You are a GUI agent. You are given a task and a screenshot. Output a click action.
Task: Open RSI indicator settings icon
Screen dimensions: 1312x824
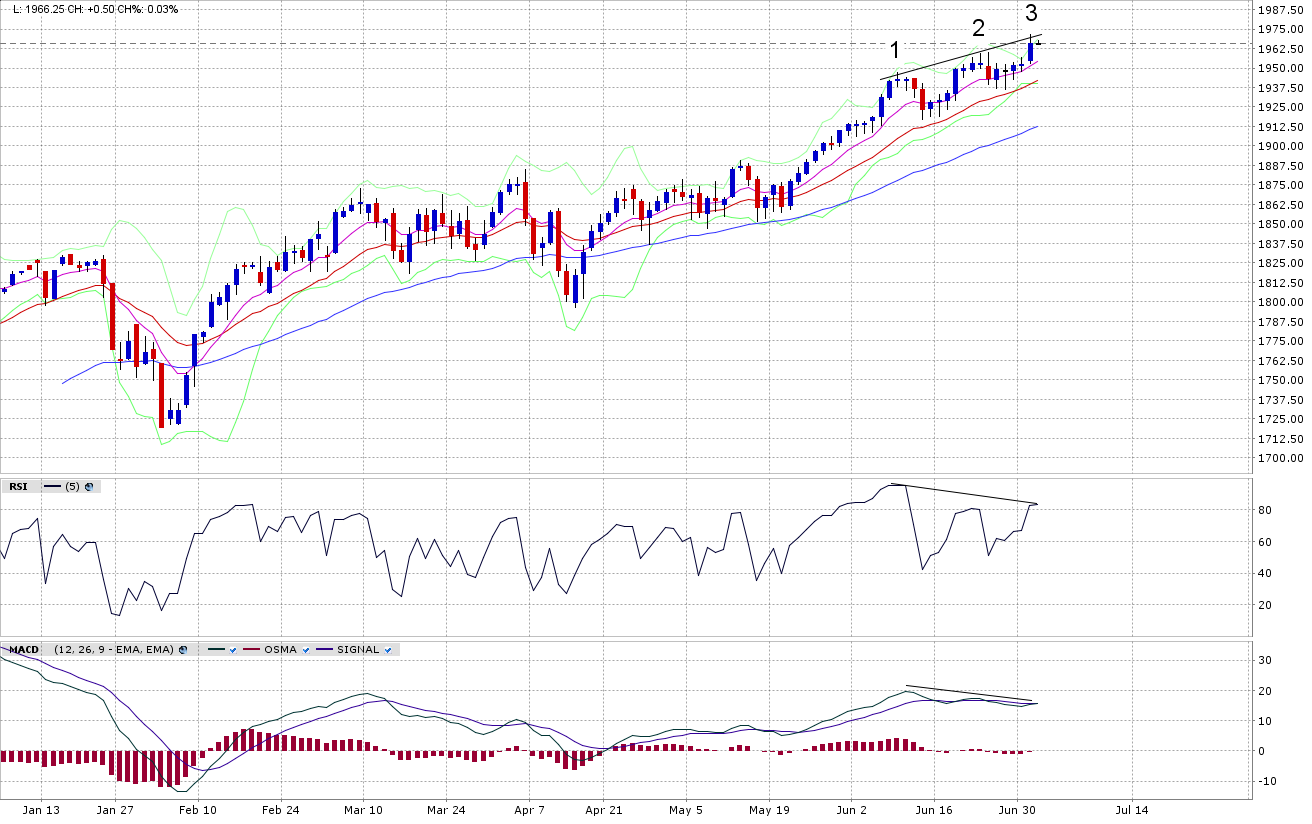[x=89, y=487]
